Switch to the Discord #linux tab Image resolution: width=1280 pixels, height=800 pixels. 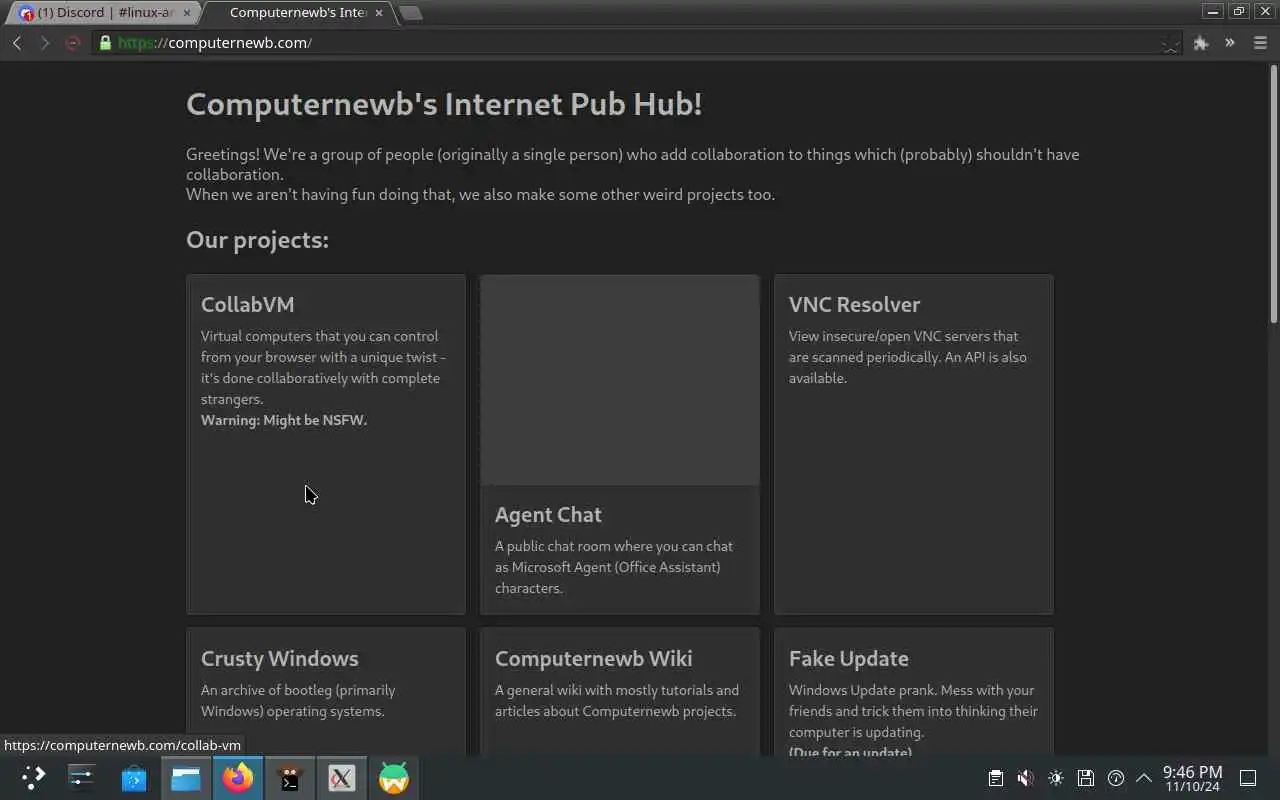104,13
